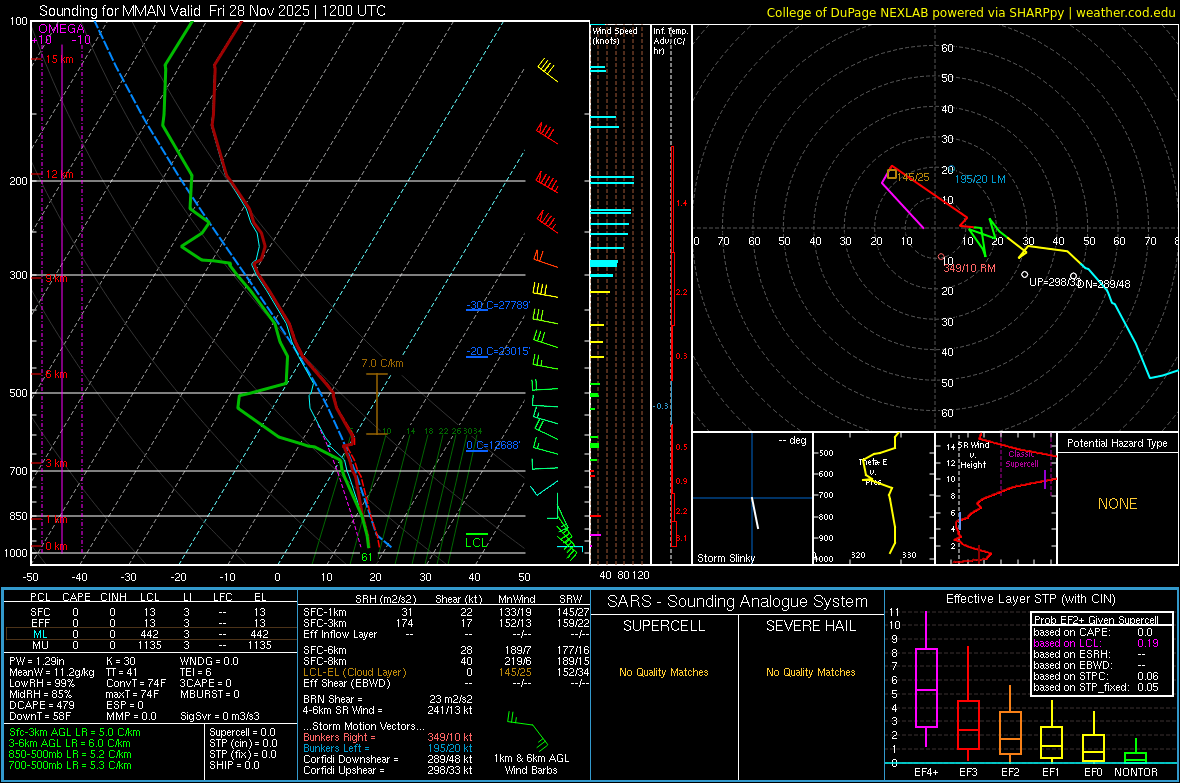
Task: Select the EFF parcel row
Action: click(x=150, y=623)
